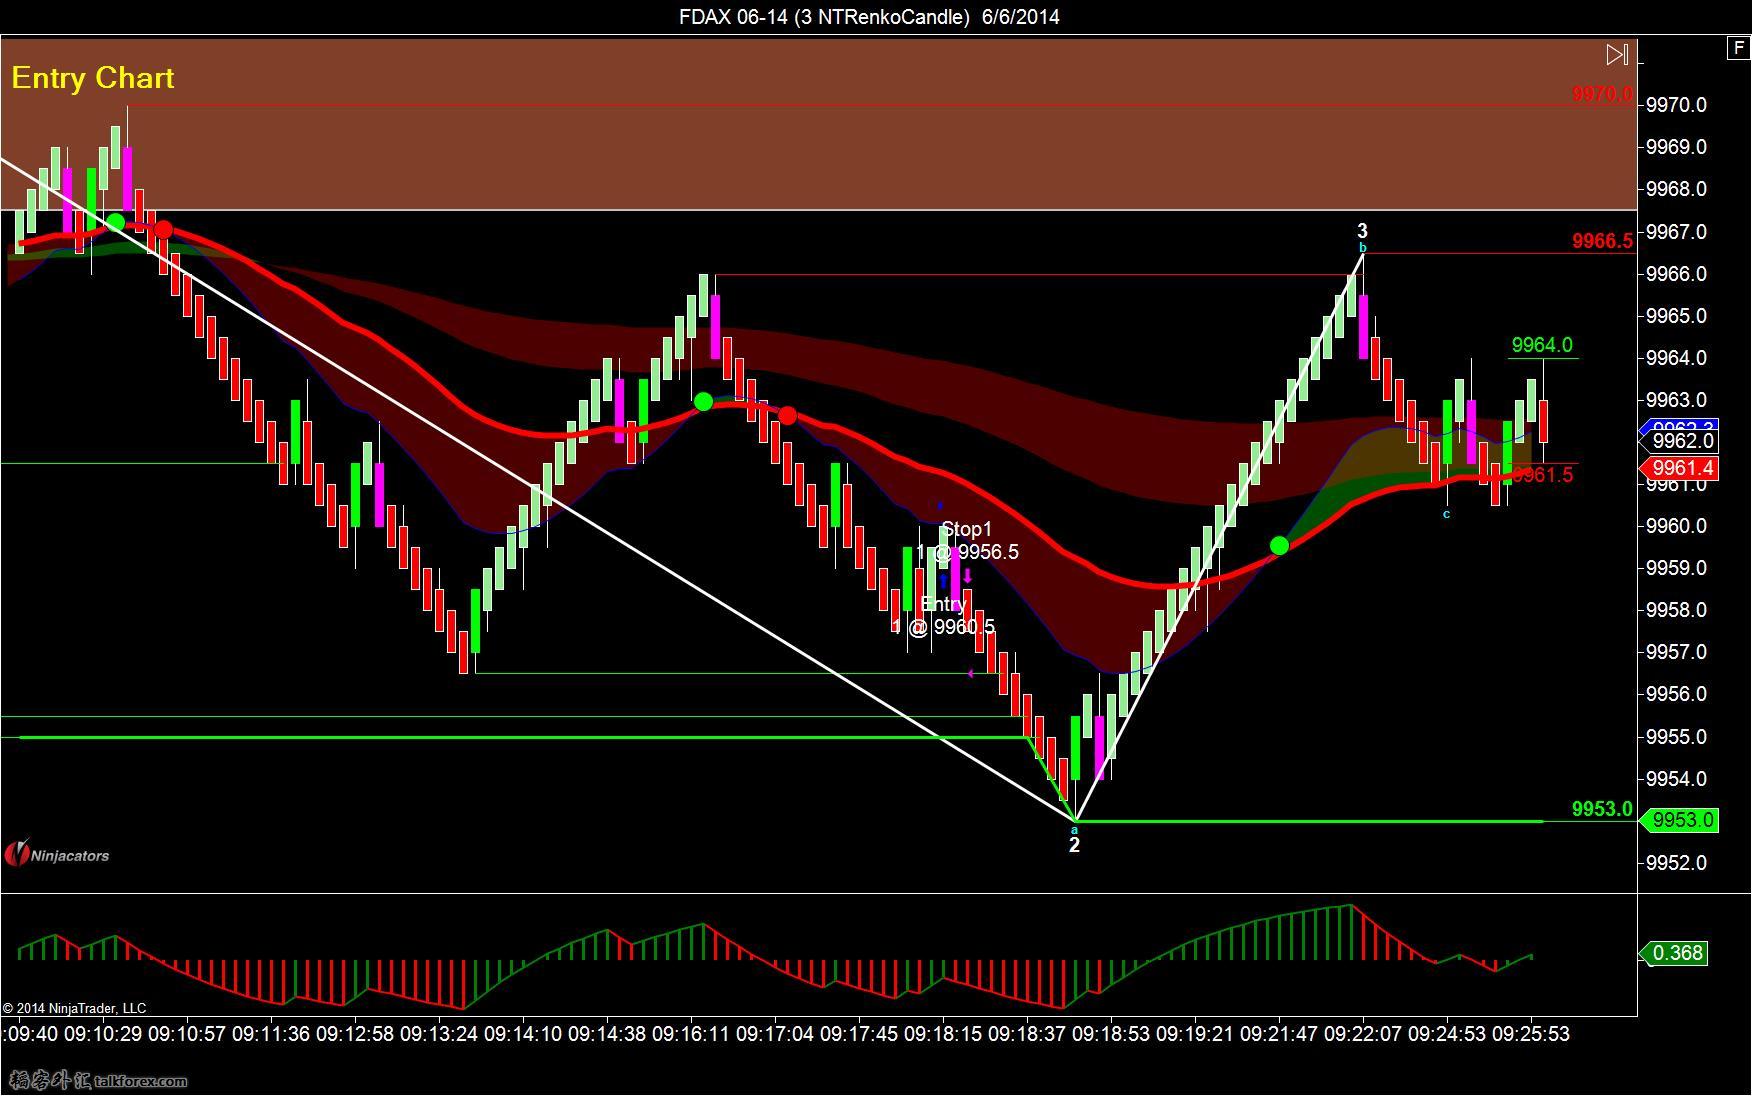
Task: Click the 09:19:21 time axis label
Action: coord(1195,1034)
